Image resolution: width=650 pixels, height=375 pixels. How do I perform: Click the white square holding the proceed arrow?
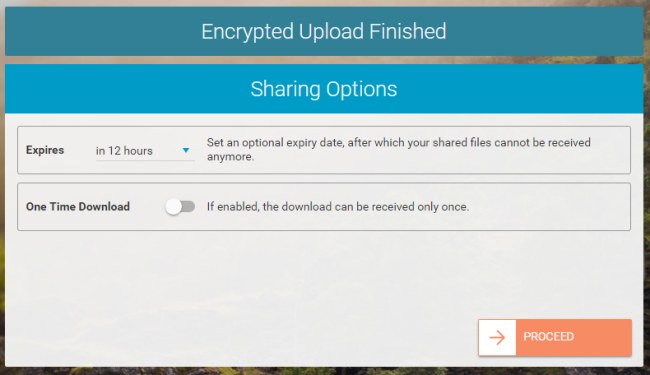pos(497,337)
